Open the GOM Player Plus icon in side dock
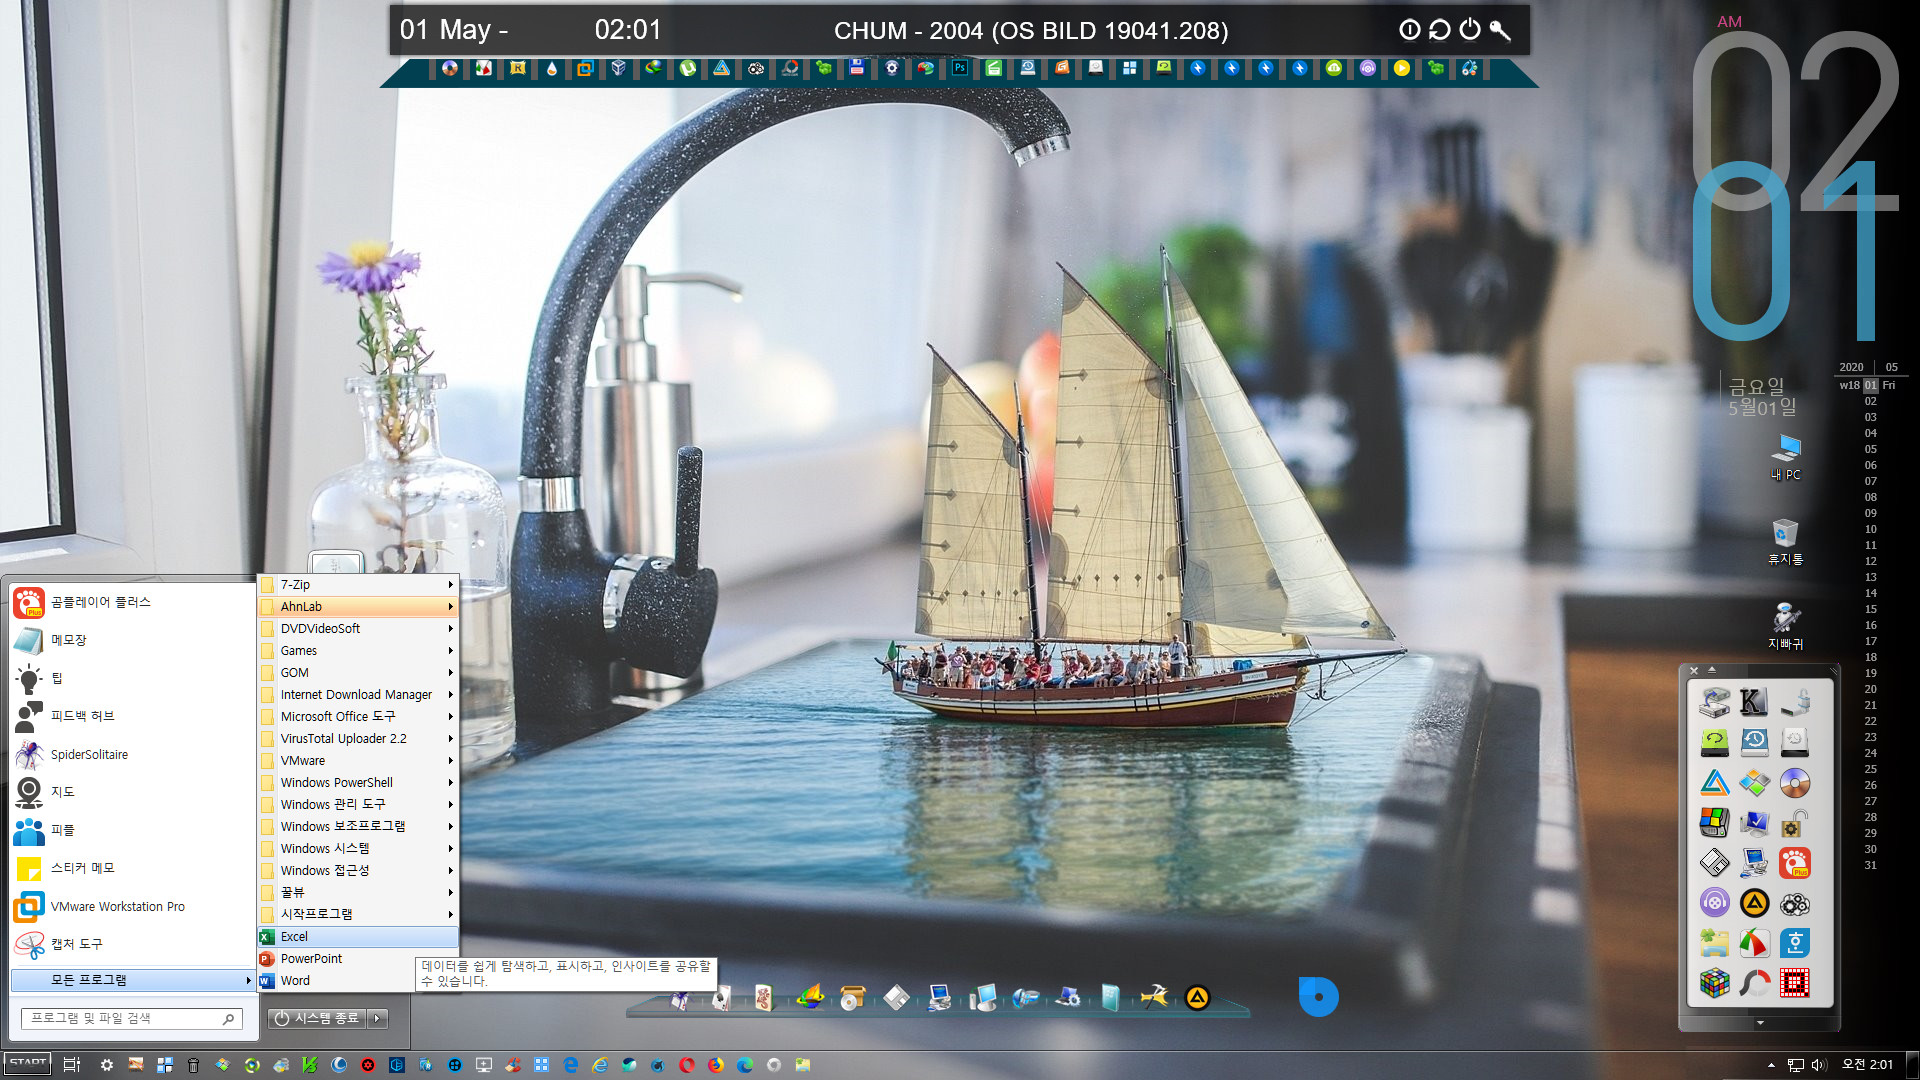This screenshot has width=1920, height=1080. pos(1794,863)
